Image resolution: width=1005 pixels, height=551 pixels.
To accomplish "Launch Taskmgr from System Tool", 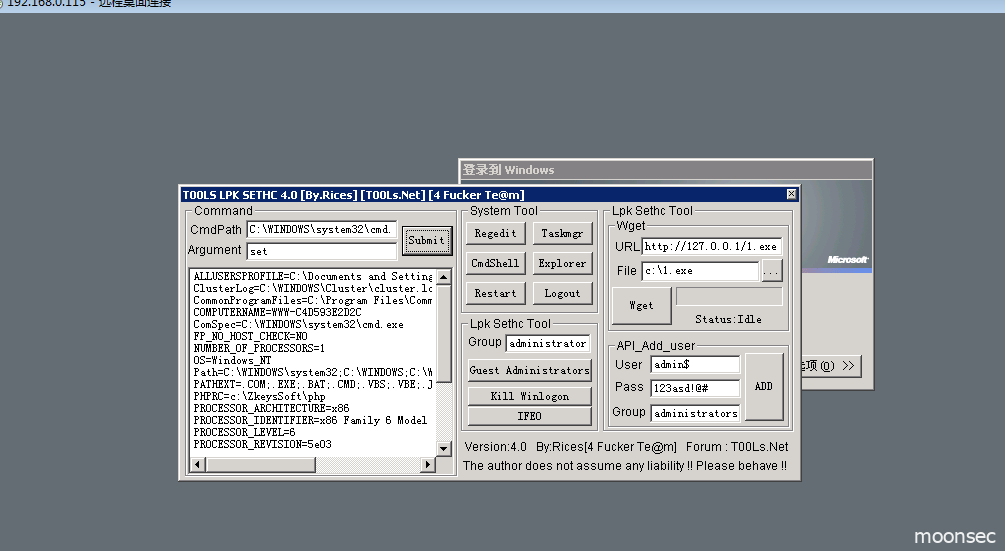I will click(562, 233).
